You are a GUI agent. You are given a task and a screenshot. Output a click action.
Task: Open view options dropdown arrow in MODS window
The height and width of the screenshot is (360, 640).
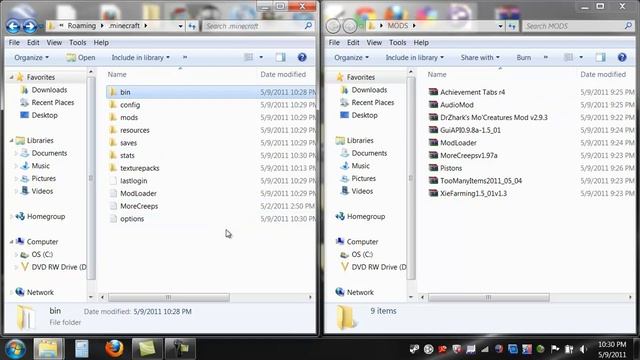(581, 58)
